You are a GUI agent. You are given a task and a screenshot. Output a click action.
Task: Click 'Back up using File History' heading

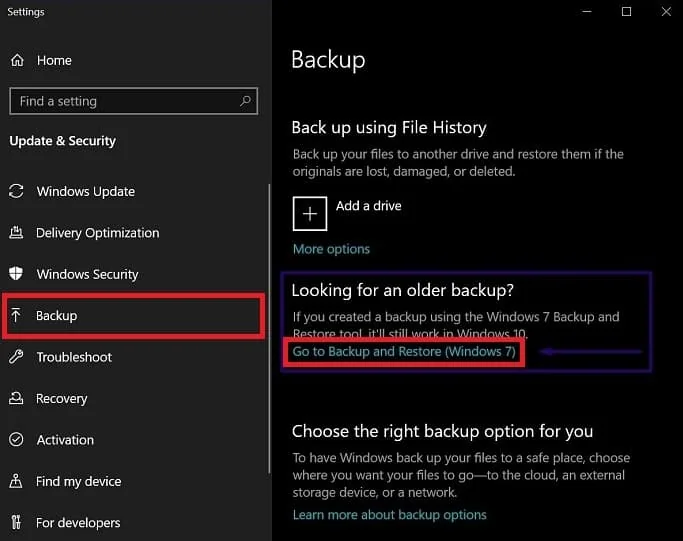(389, 128)
